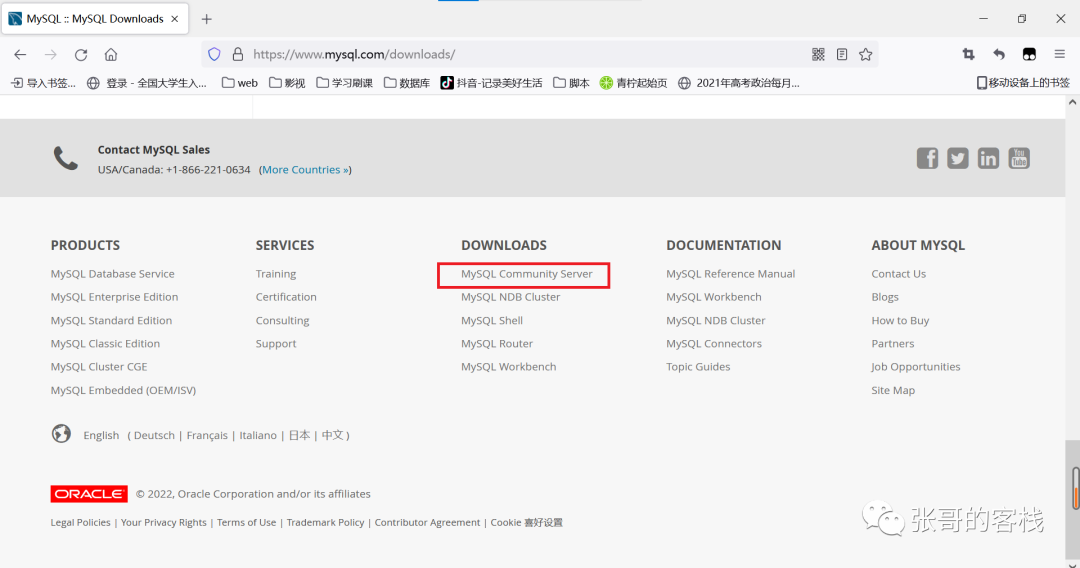Open MySQL Enterprise Edition link
The image size is (1080, 568).
114,297
